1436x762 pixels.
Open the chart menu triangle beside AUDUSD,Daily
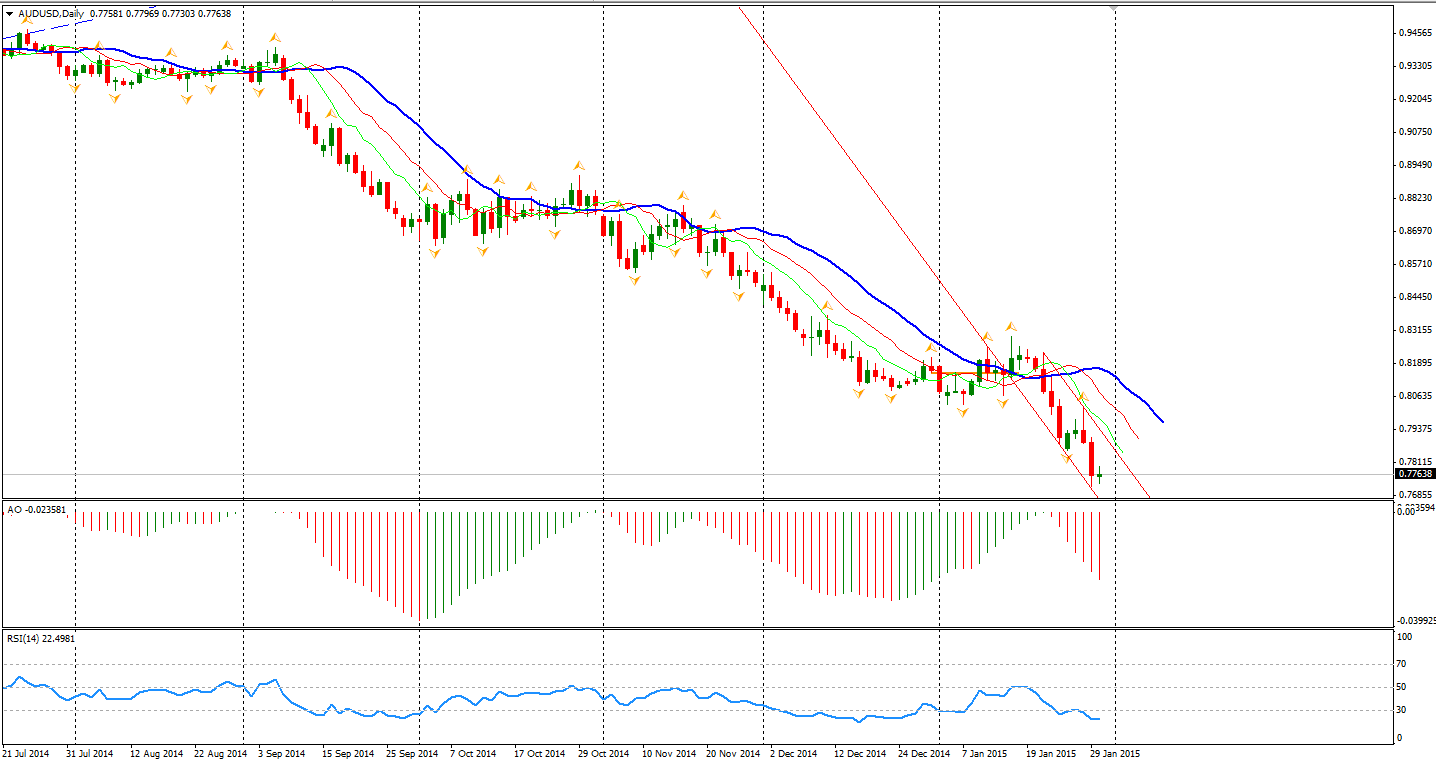click(9, 14)
